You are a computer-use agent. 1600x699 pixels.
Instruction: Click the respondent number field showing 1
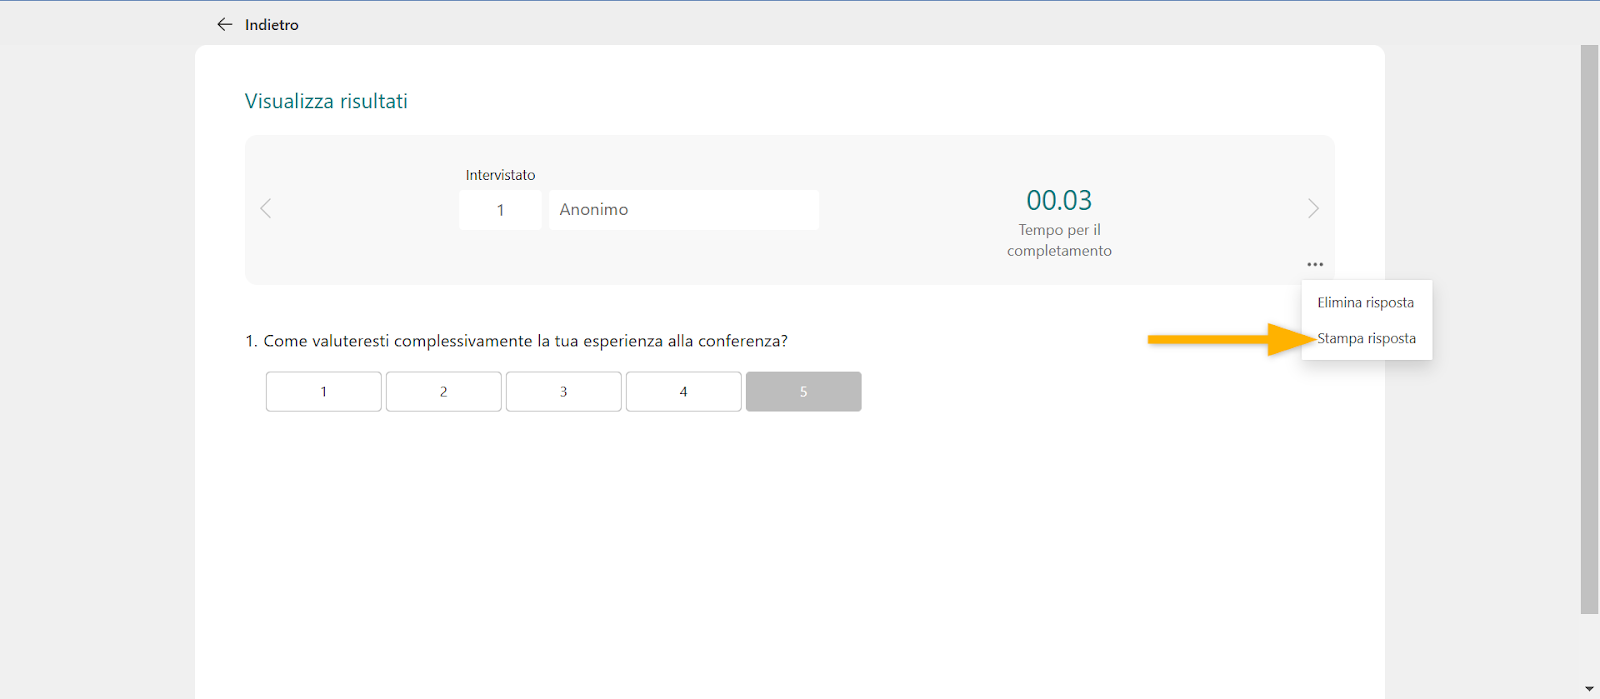(x=500, y=210)
